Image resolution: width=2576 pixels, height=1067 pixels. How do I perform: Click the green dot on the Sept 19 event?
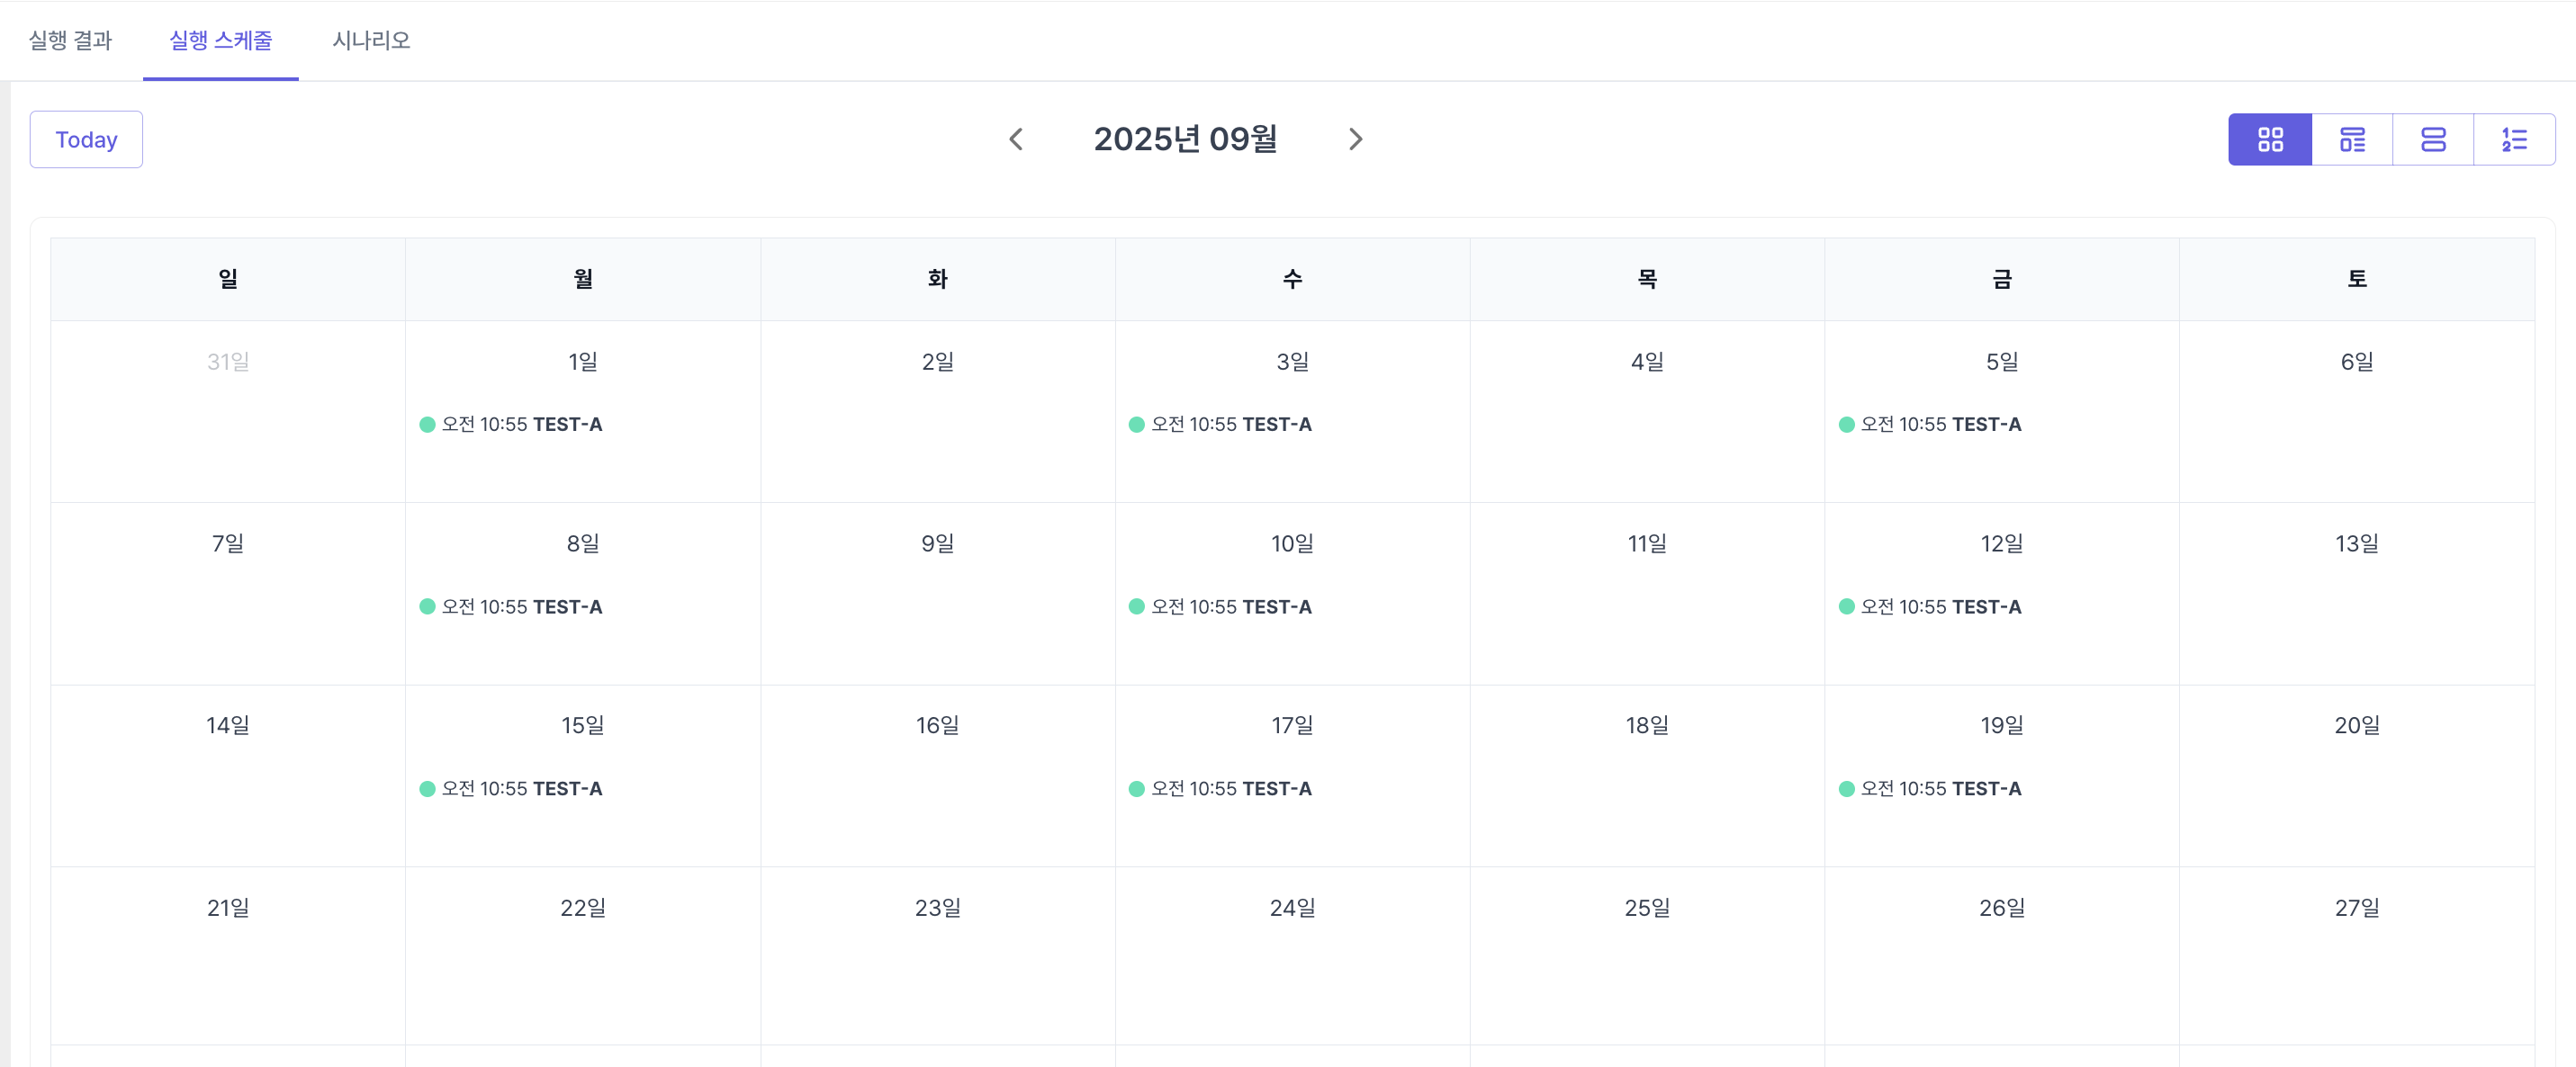click(1846, 789)
